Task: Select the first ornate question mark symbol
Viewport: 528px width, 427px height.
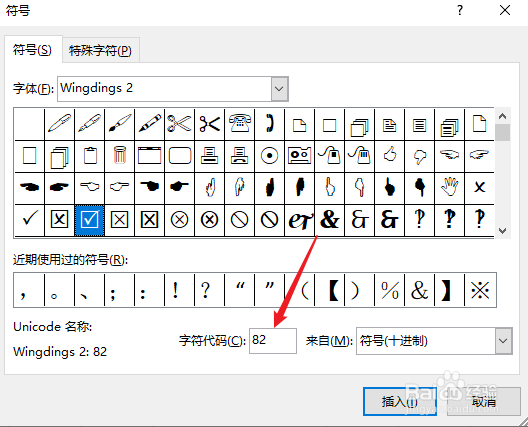Action: coord(419,220)
